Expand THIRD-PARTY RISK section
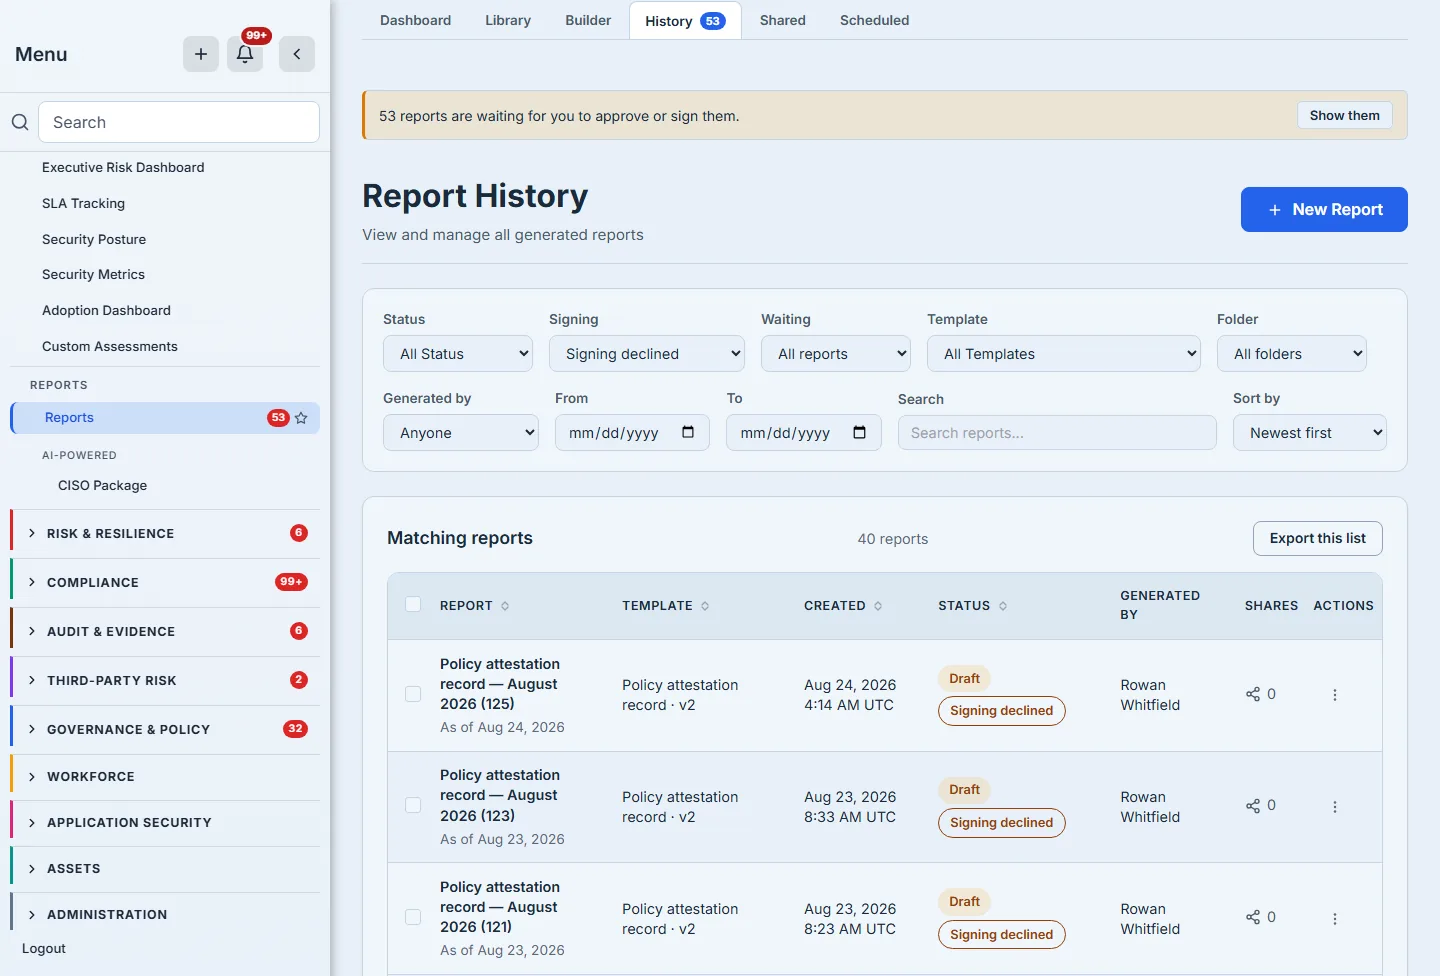This screenshot has height=976, width=1440. click(x=165, y=681)
